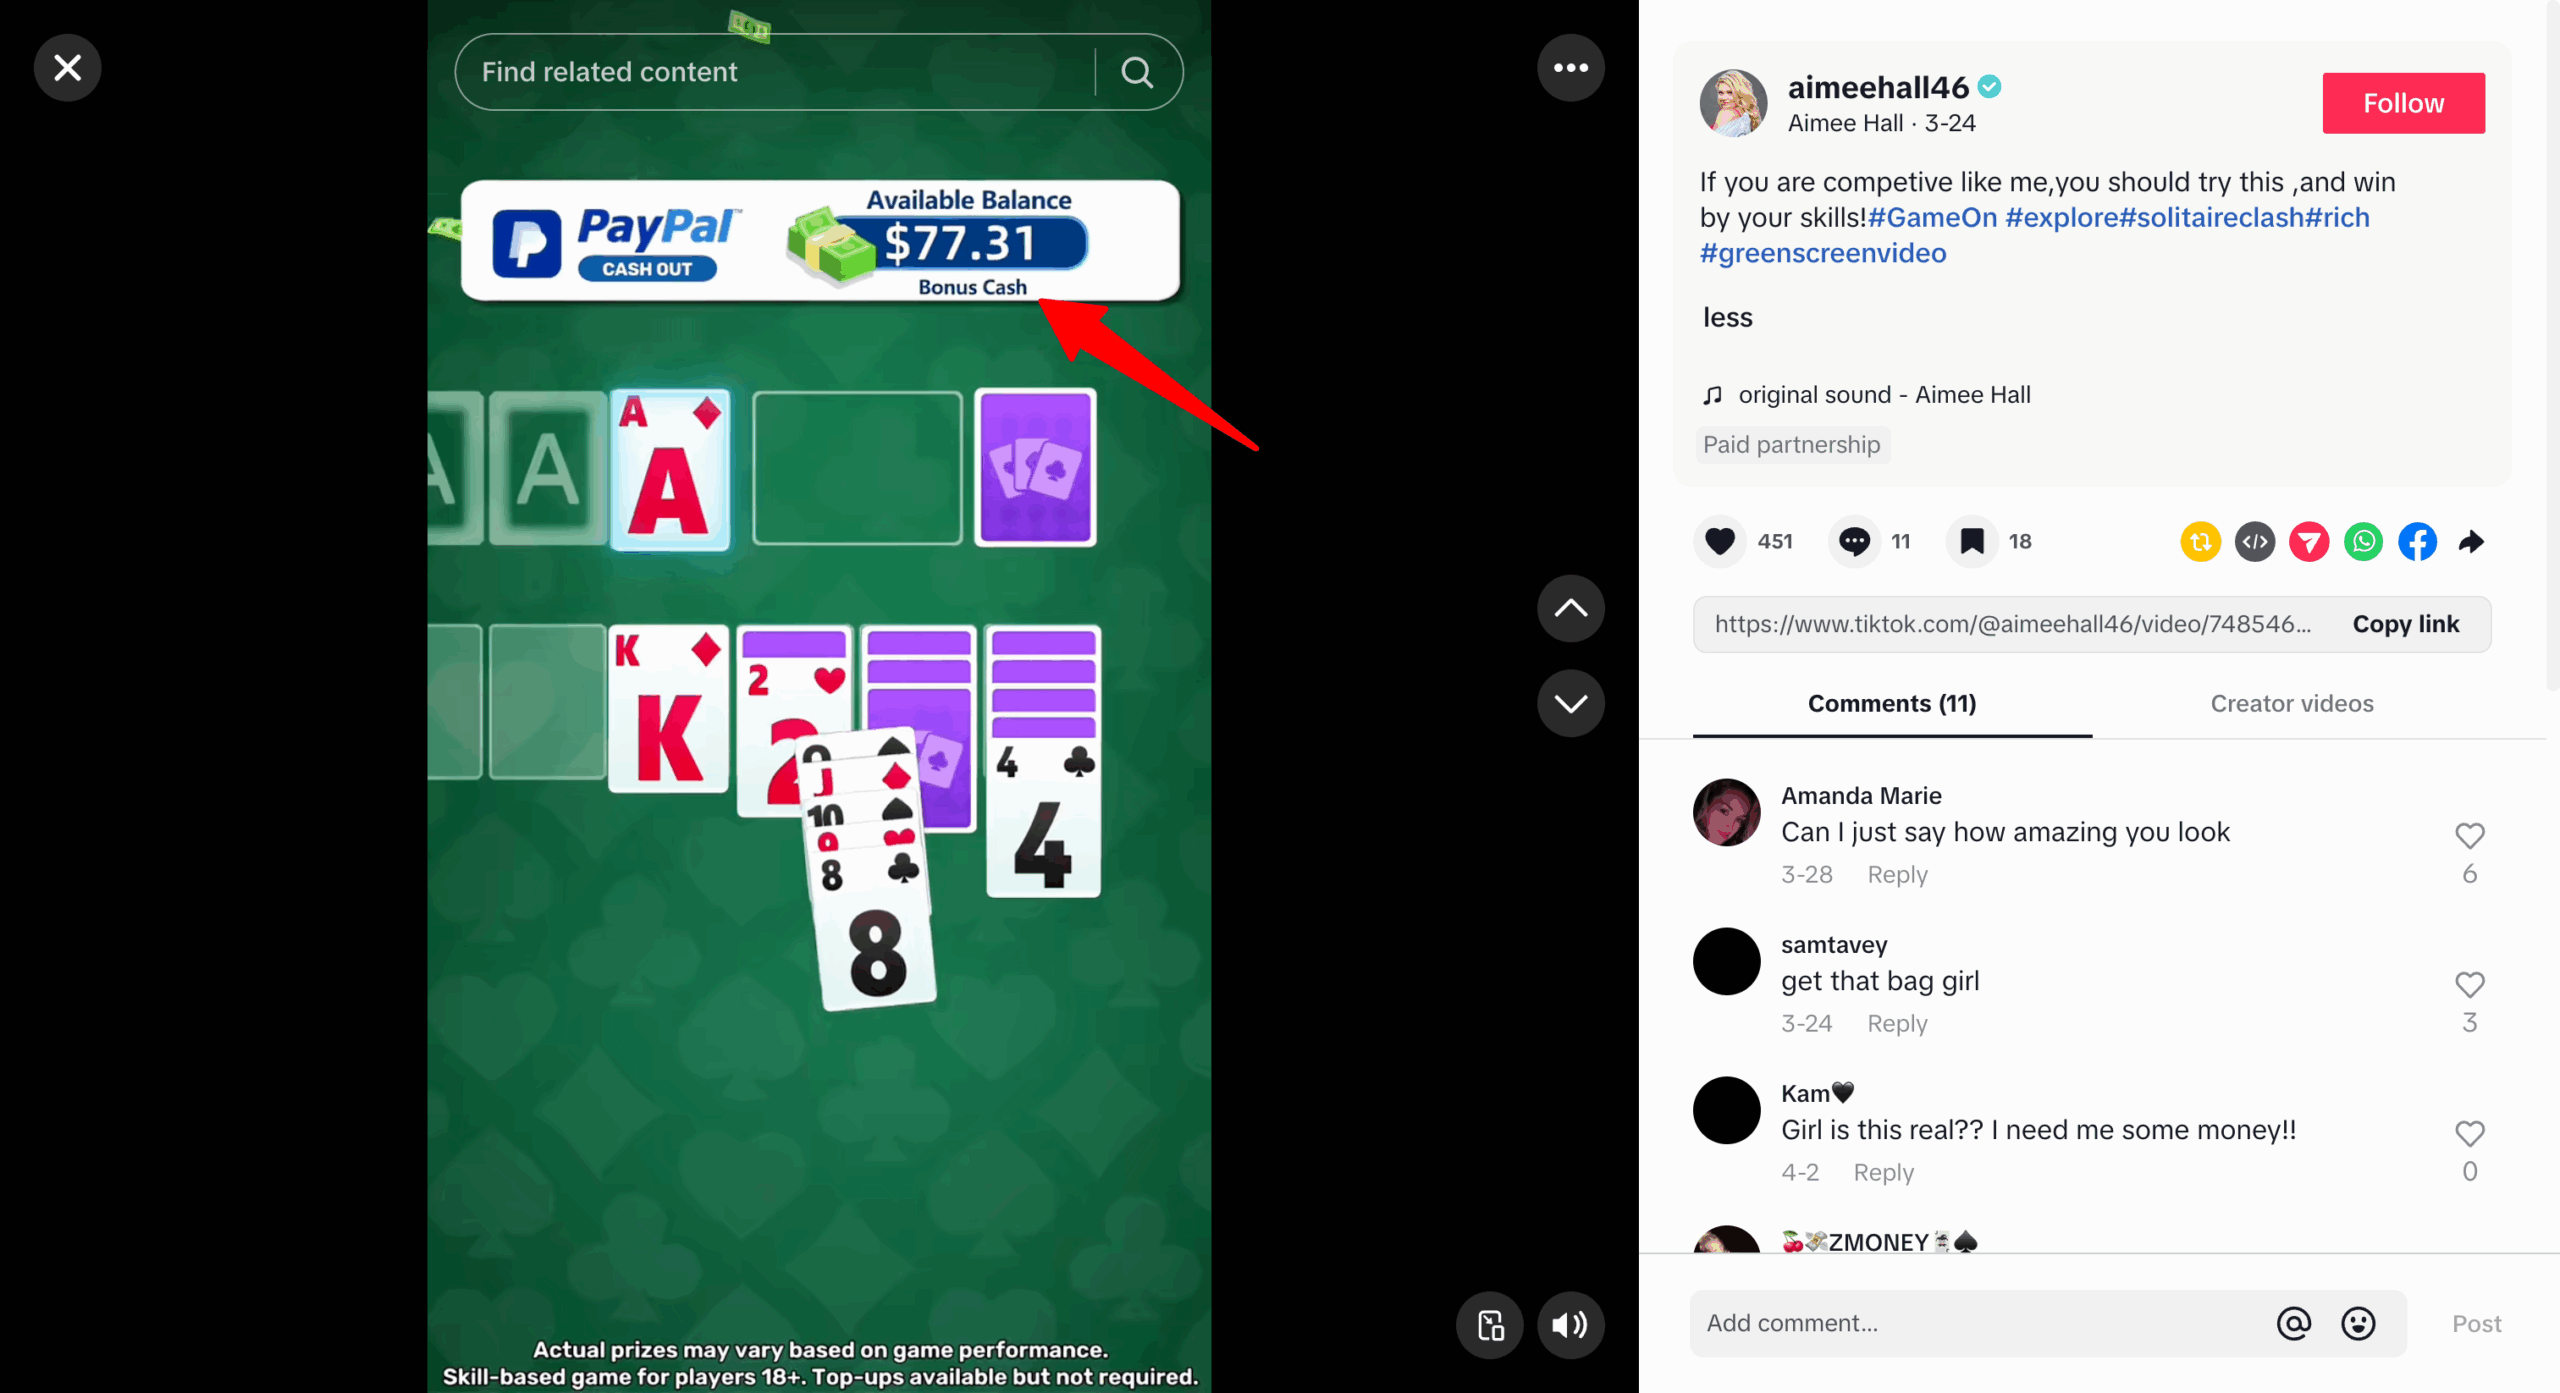Select the Comments (11) tab
2560x1393 pixels.
[x=1891, y=703]
